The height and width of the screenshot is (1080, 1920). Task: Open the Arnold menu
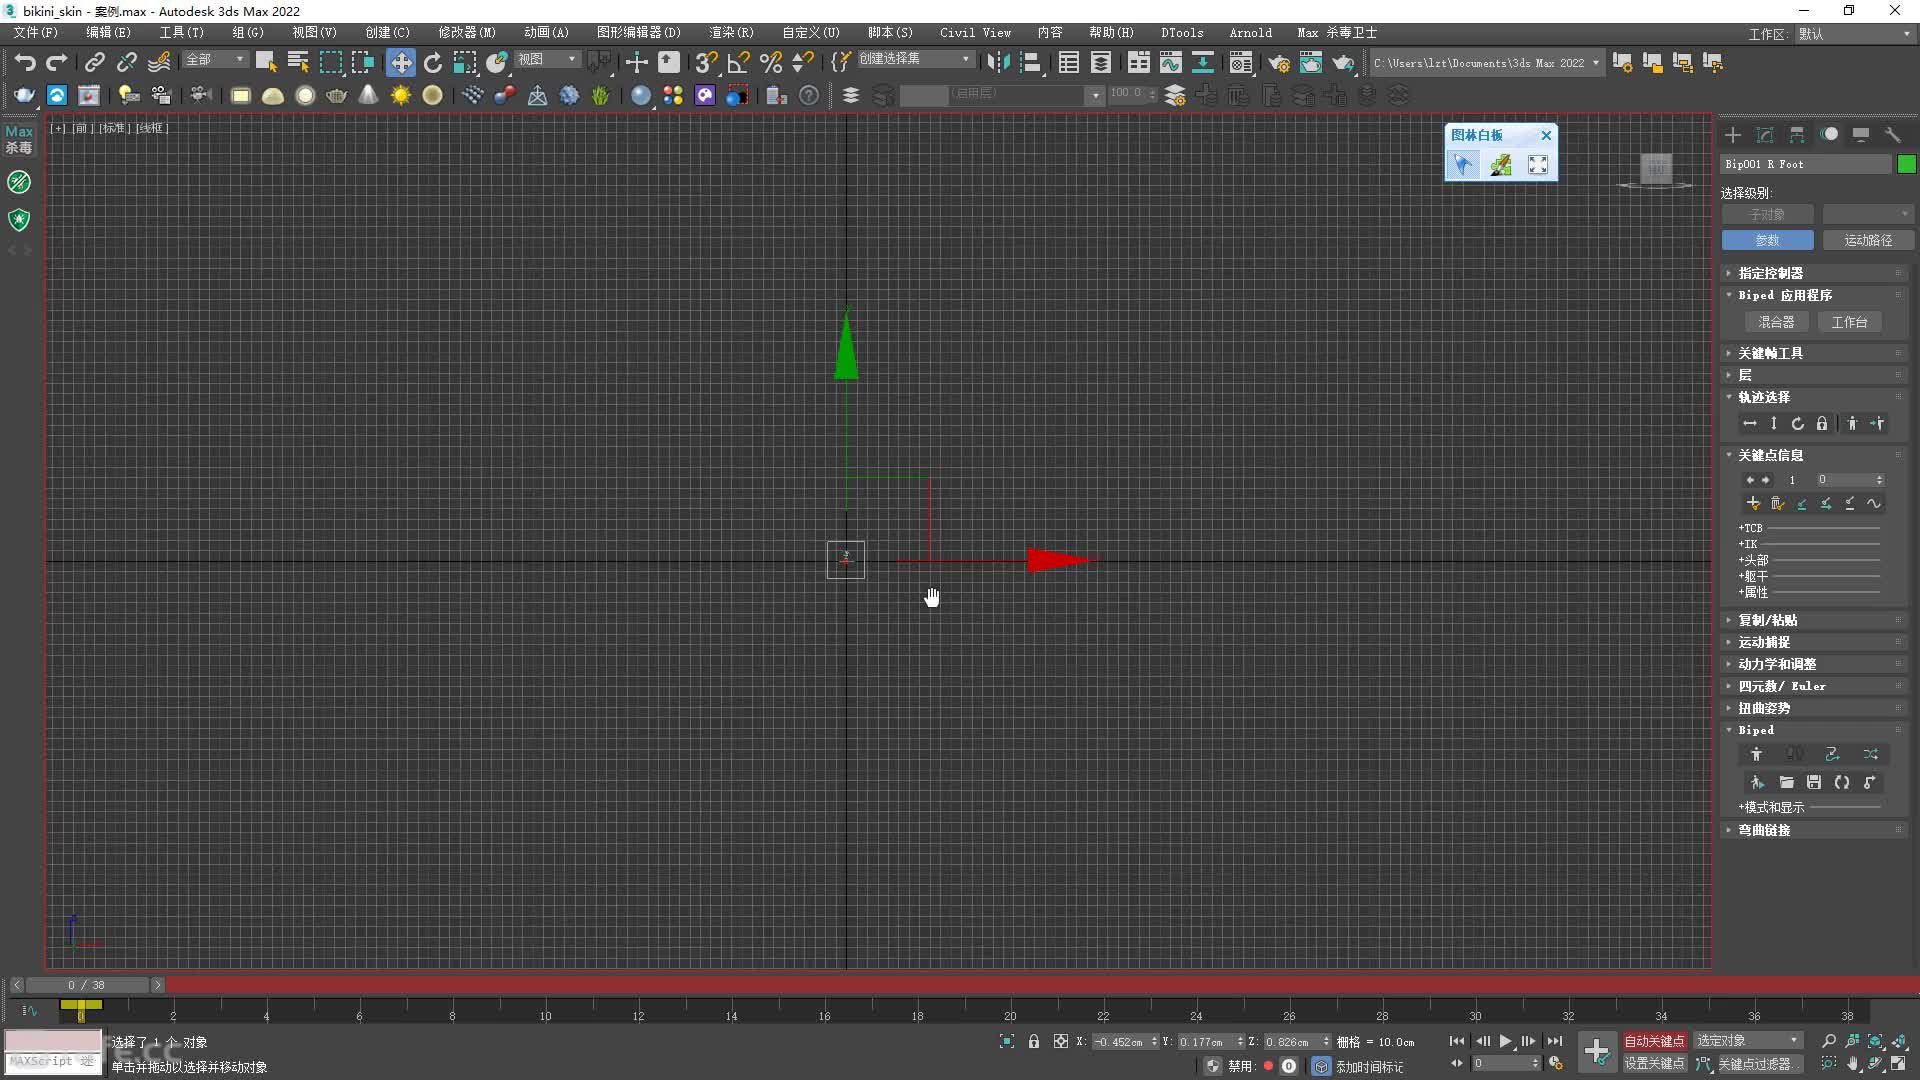point(1250,33)
